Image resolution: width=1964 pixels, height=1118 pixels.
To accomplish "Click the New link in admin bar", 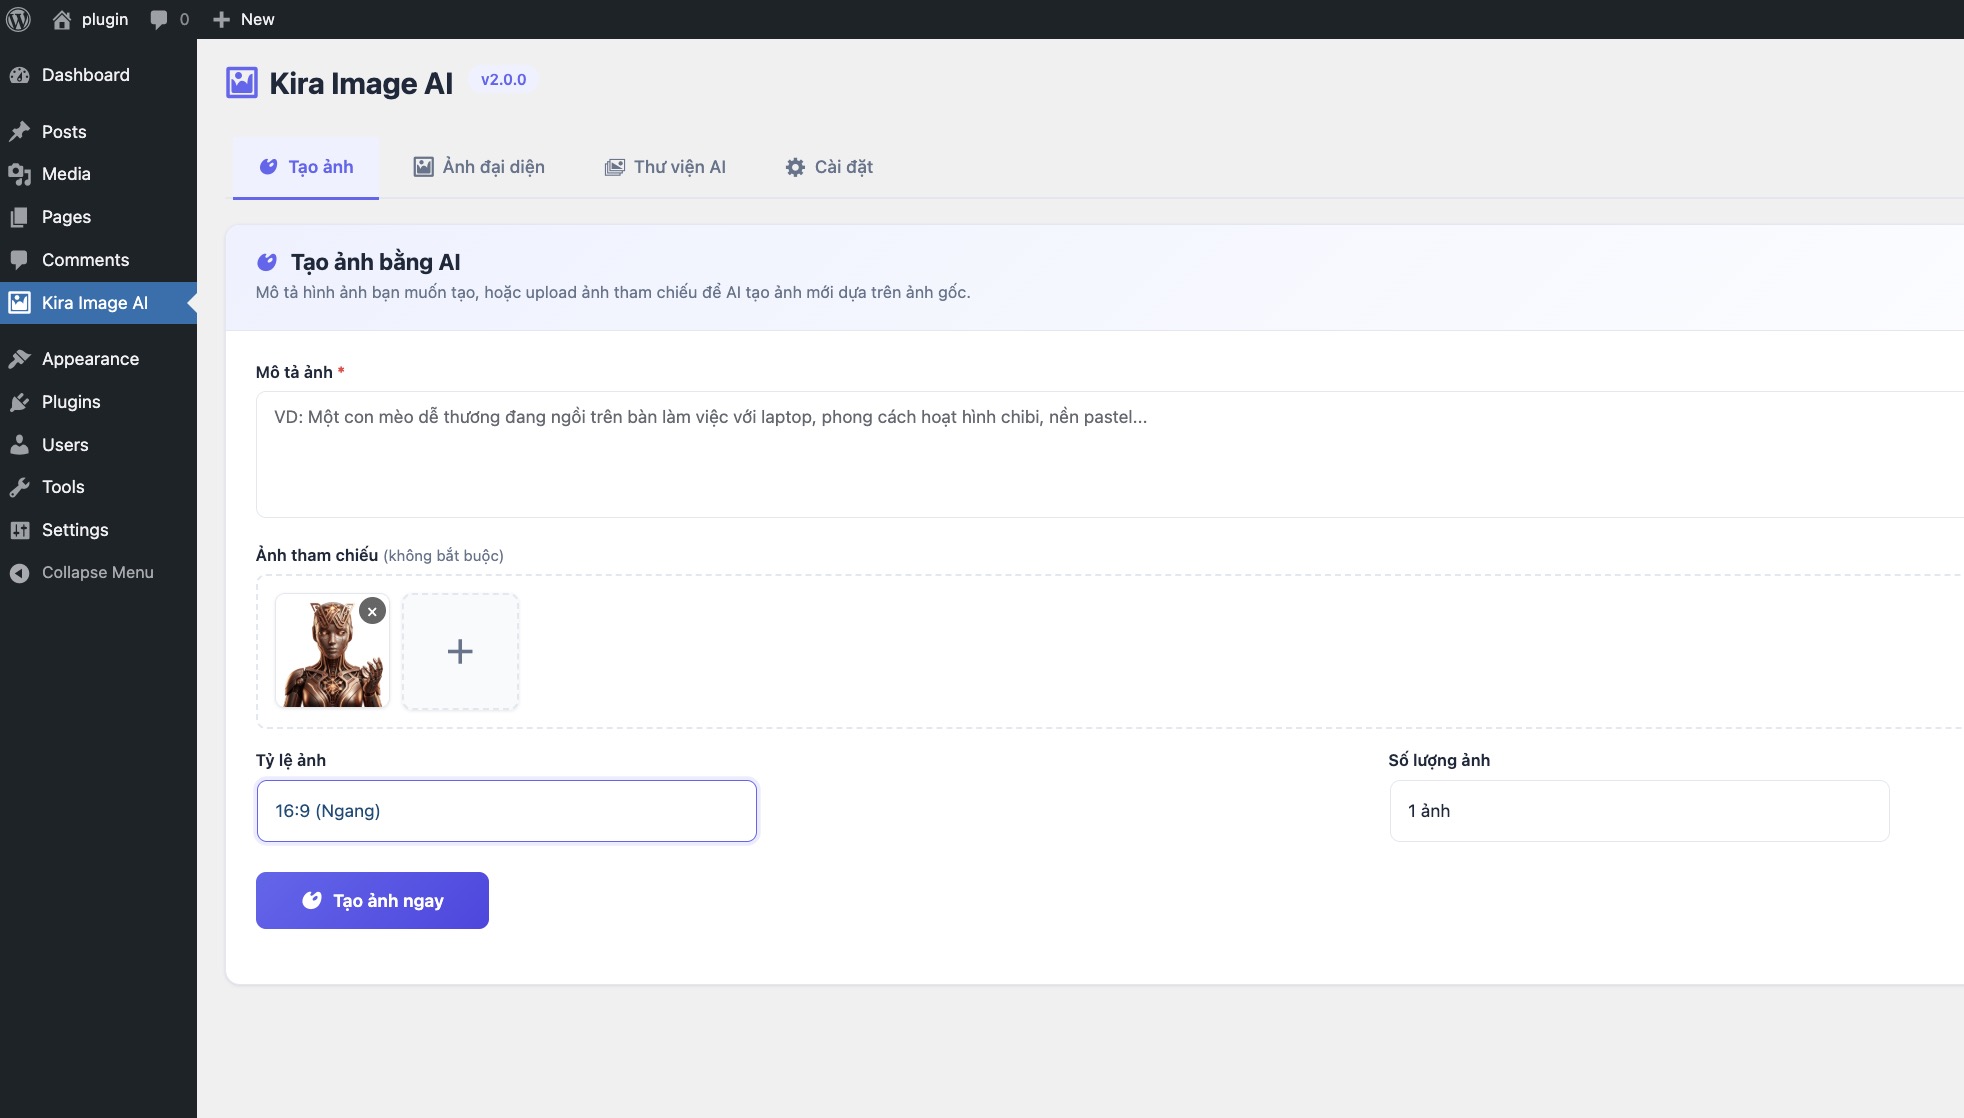I will coord(258,19).
